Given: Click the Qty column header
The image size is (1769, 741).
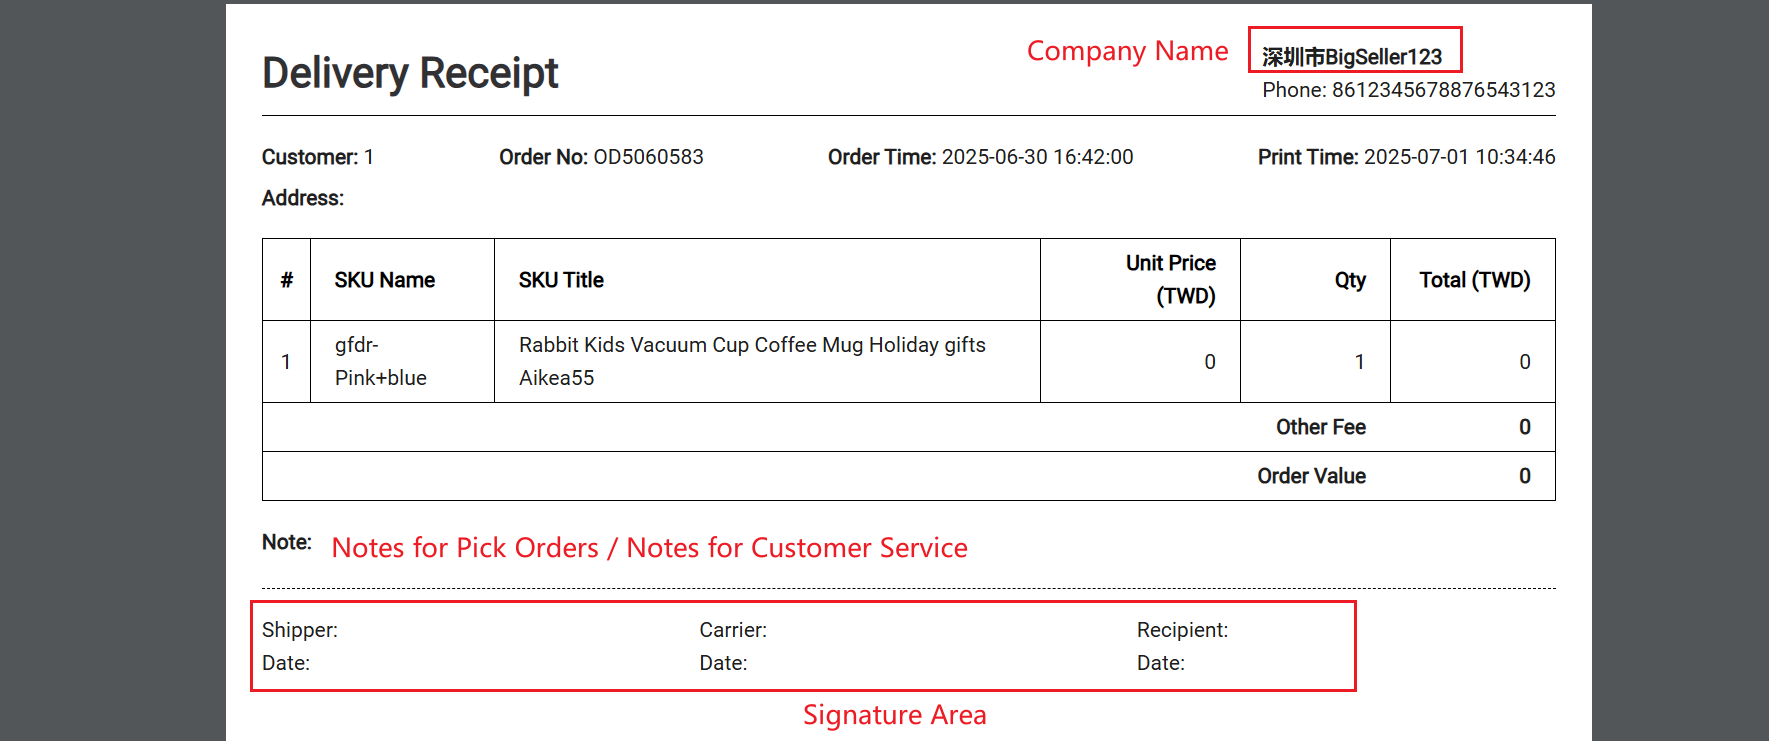Looking at the screenshot, I should click(1350, 280).
